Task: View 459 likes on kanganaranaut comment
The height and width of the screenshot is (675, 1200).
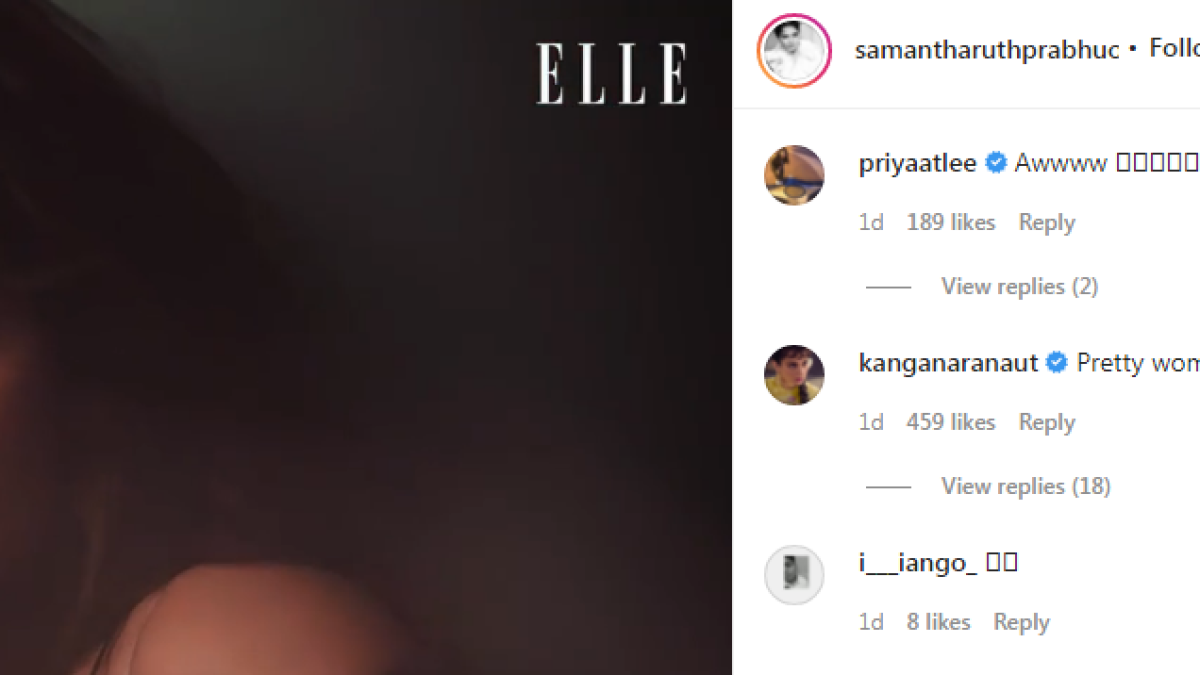Action: click(x=951, y=422)
